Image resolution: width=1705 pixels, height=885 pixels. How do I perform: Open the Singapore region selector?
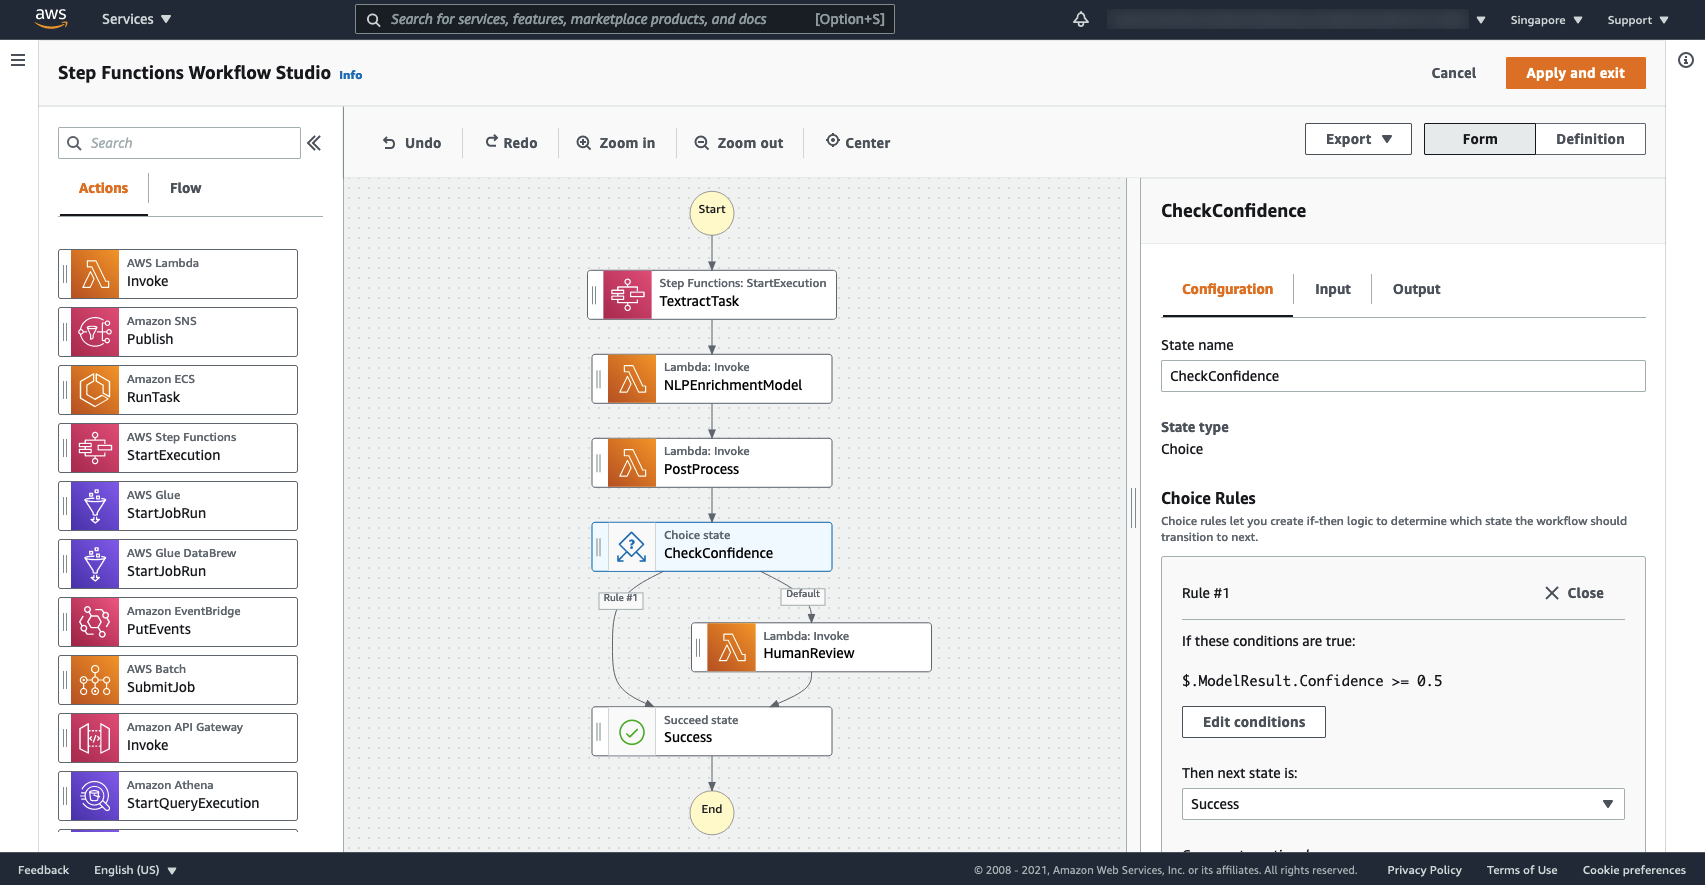pos(1546,20)
